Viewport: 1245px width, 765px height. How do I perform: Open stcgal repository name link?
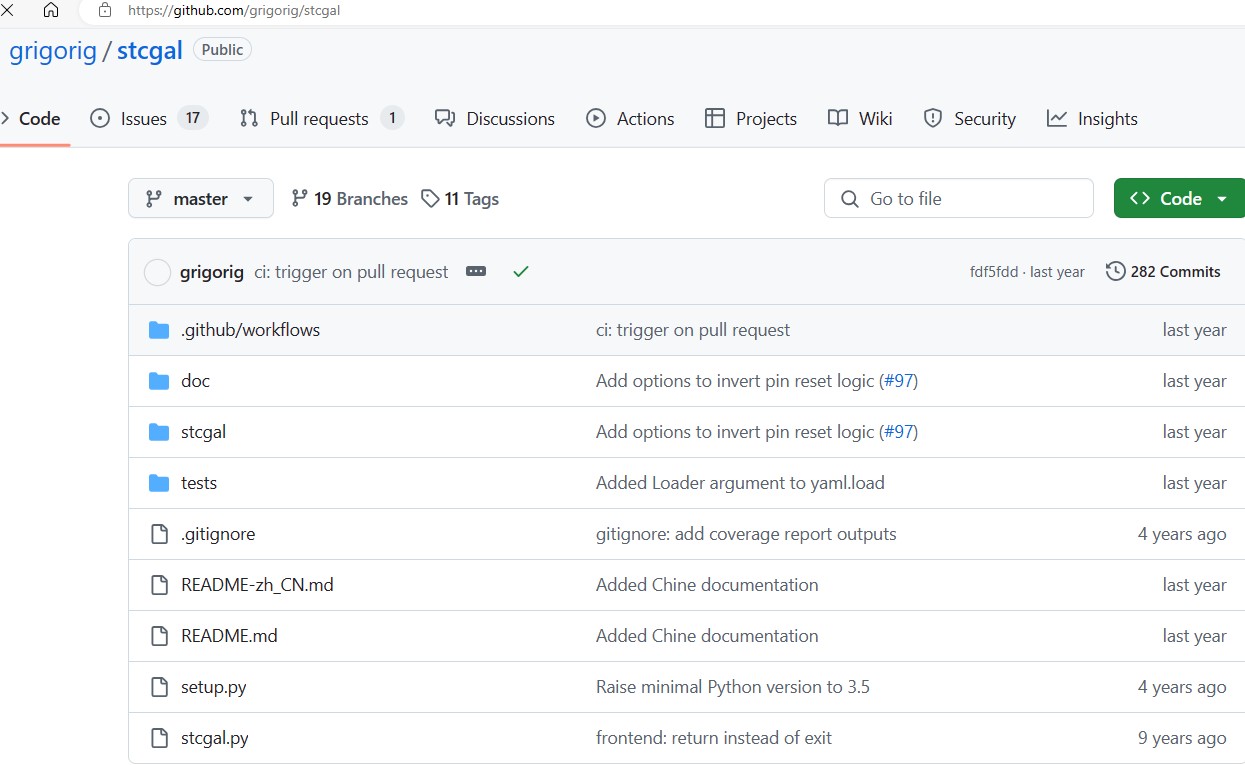tap(150, 51)
